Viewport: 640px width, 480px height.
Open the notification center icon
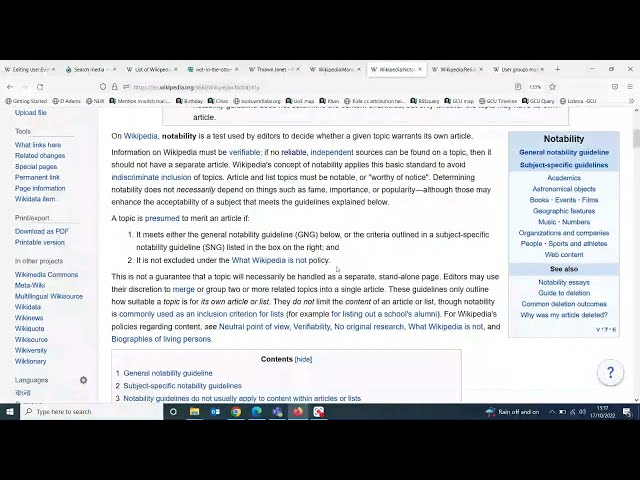tap(627, 412)
